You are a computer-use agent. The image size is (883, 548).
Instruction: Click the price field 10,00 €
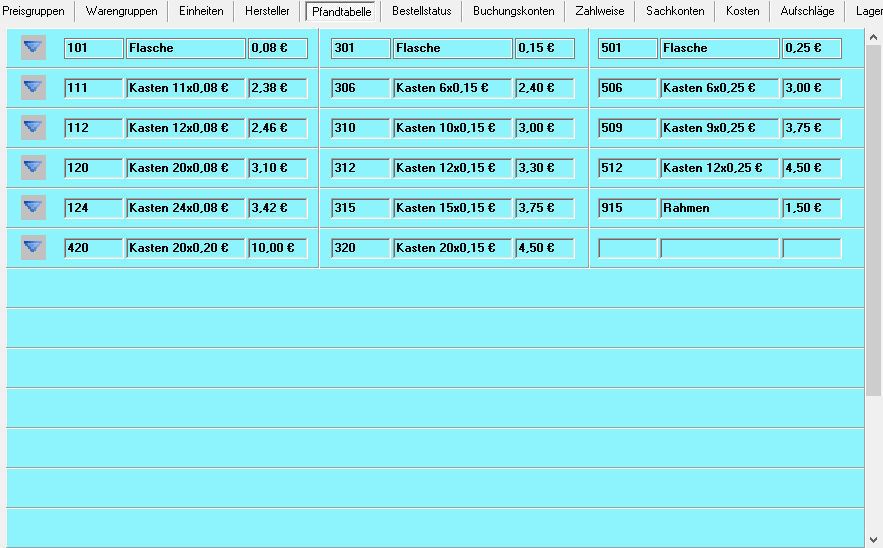coord(278,248)
